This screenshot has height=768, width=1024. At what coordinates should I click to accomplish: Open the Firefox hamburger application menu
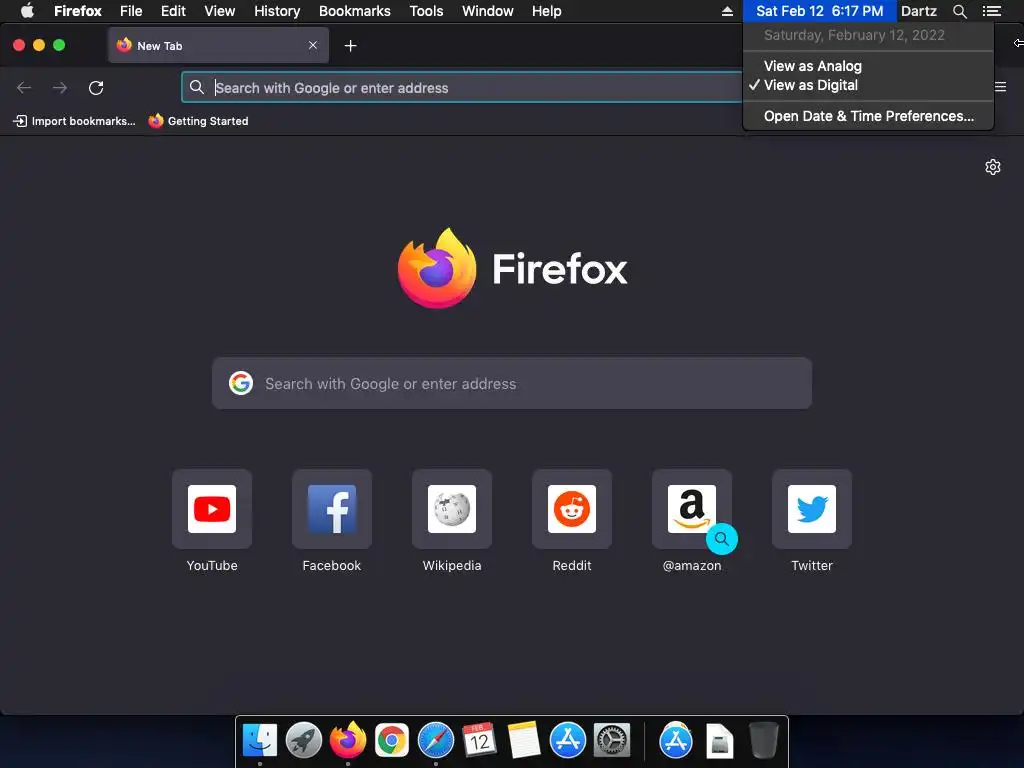point(1000,87)
